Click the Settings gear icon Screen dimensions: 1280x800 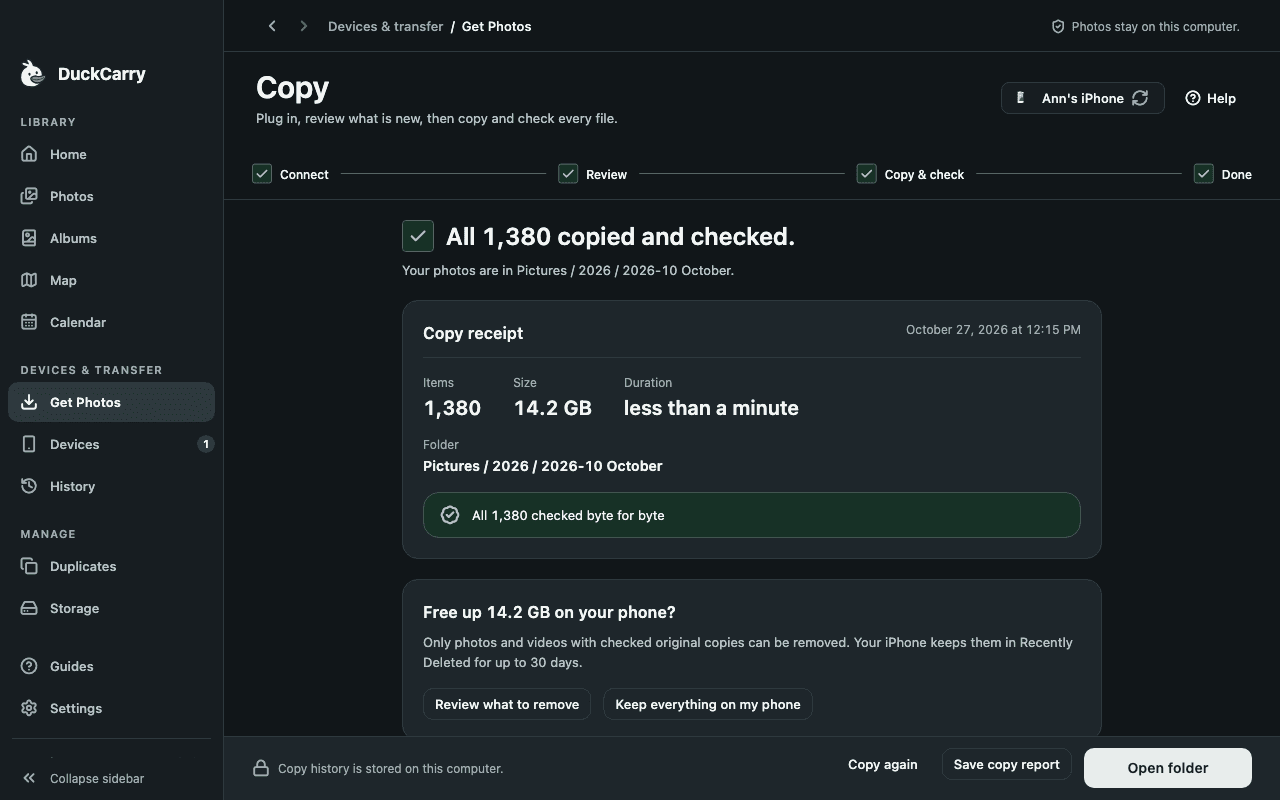pos(29,708)
